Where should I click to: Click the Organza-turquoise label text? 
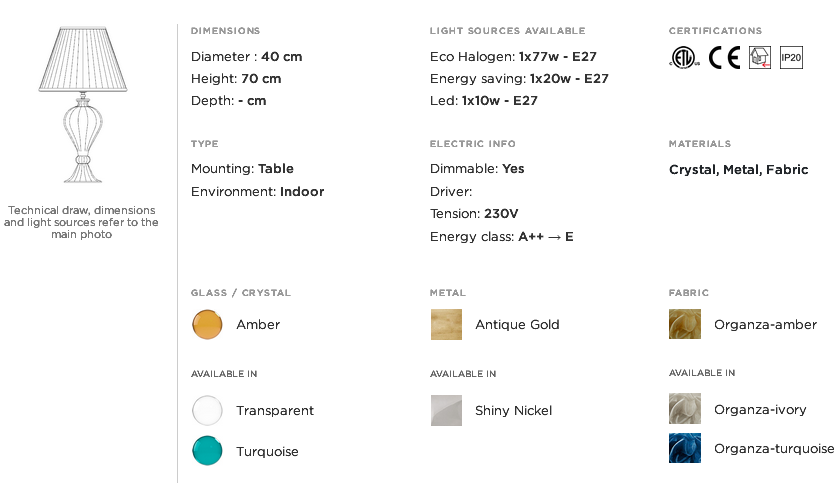[774, 448]
